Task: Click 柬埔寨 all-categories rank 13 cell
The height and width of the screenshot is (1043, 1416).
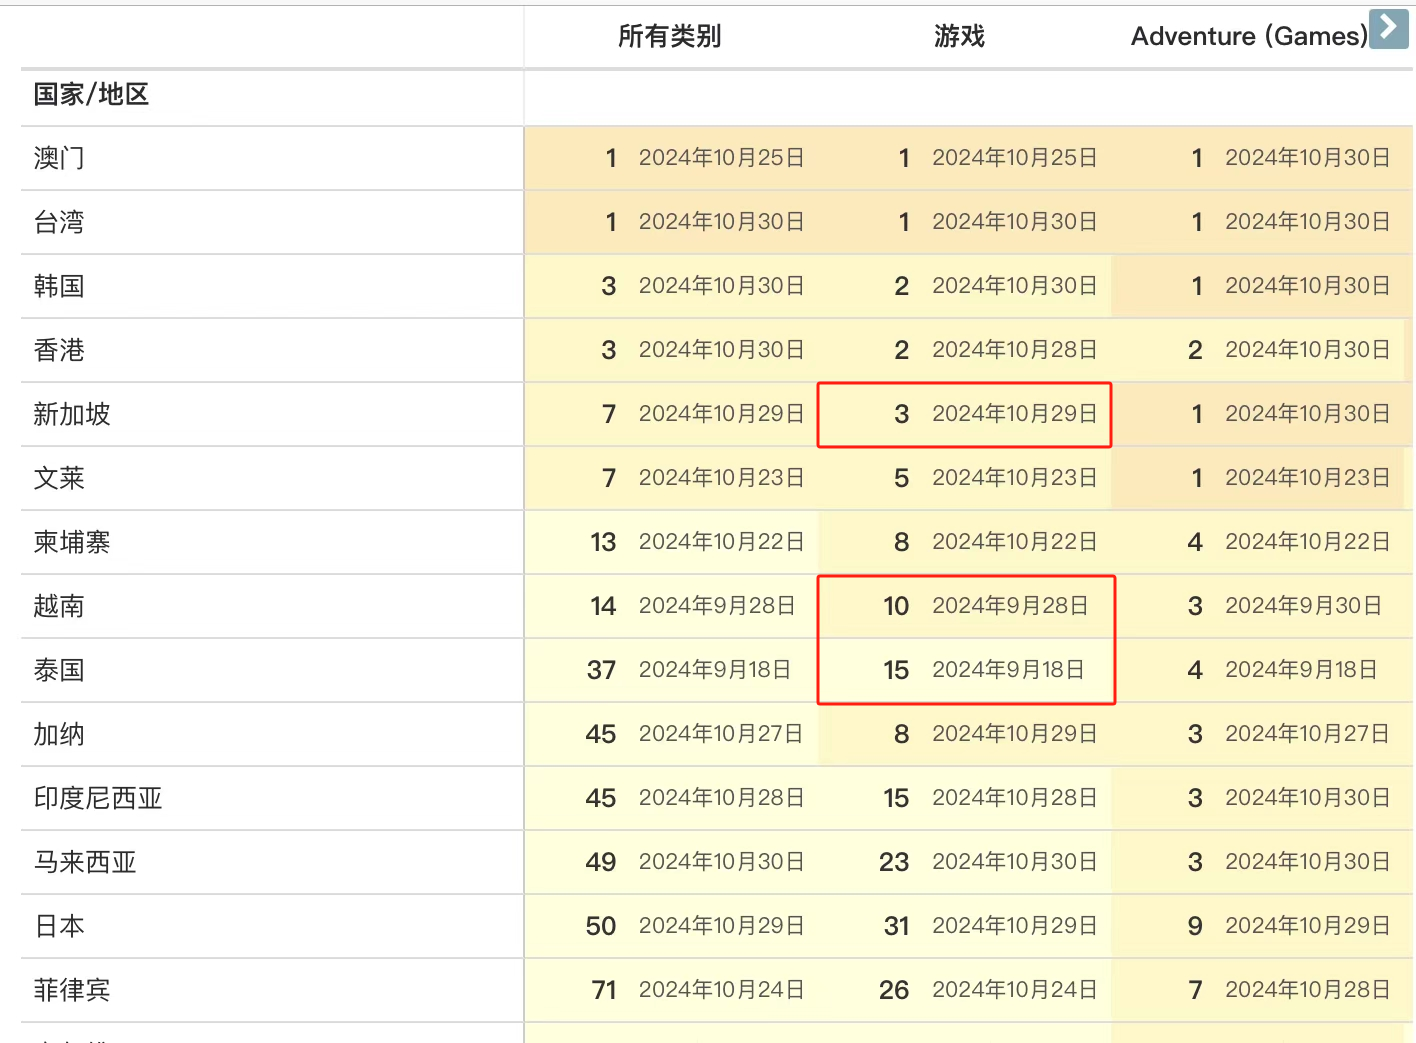Action: (671, 542)
